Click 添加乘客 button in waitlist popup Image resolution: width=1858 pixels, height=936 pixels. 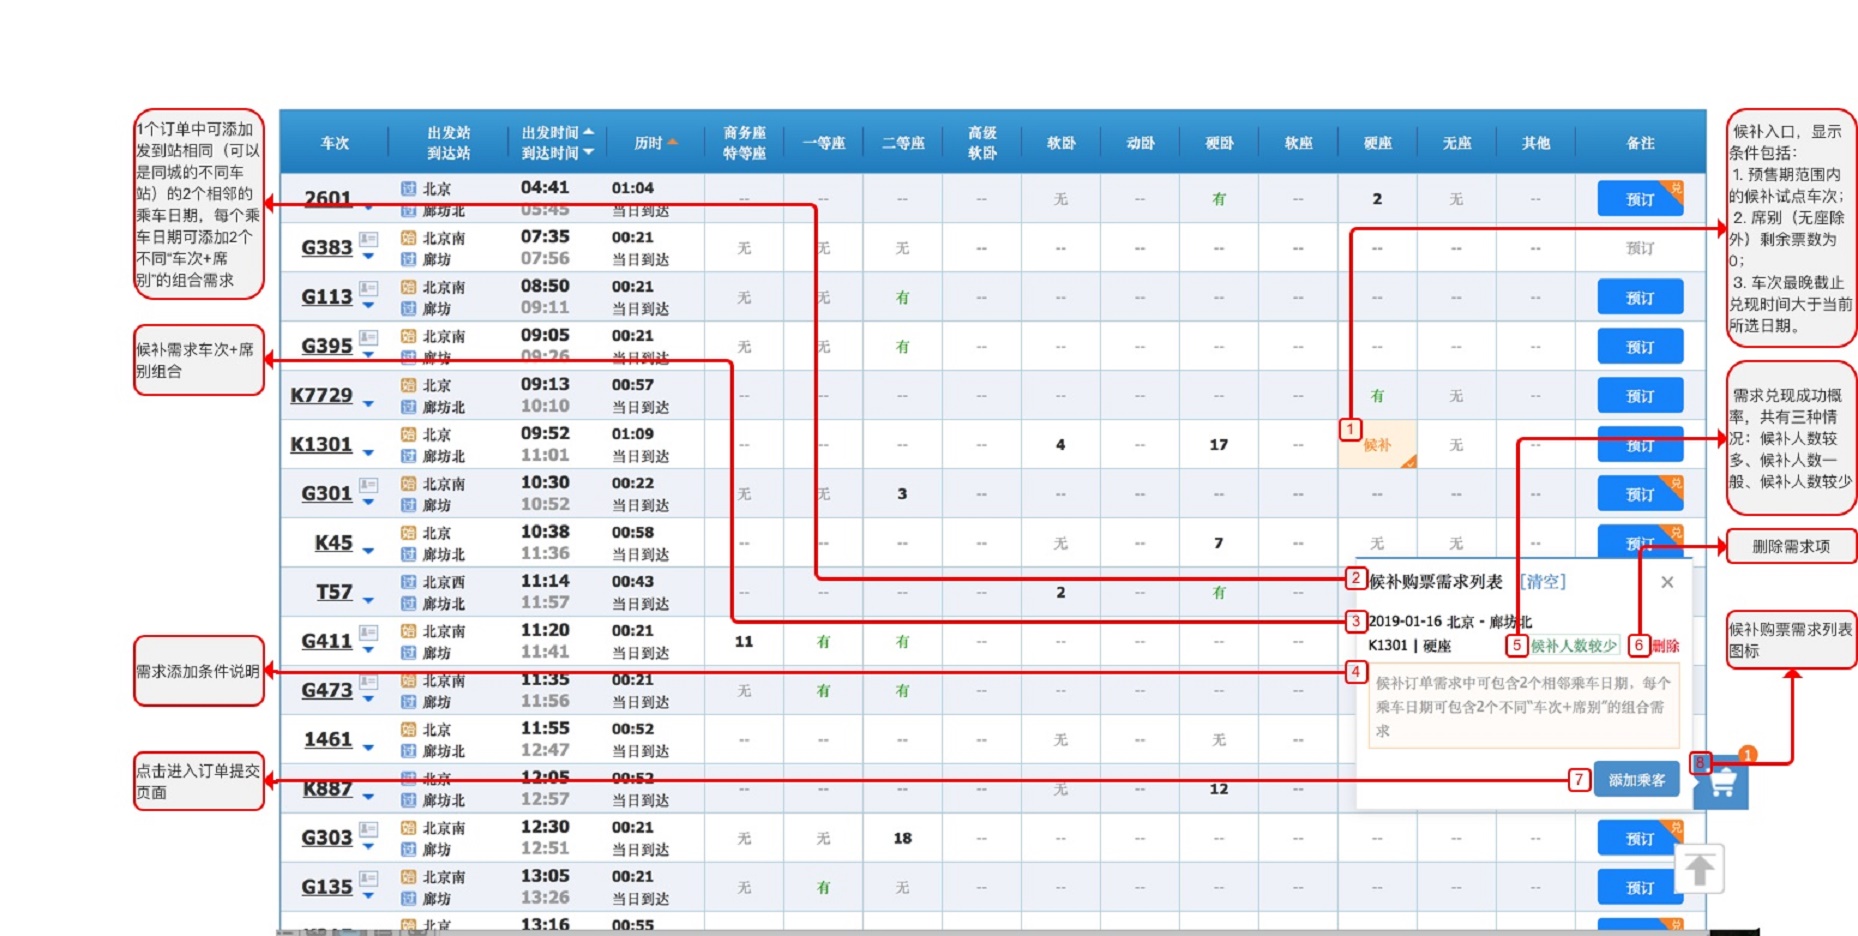[x=1637, y=780]
